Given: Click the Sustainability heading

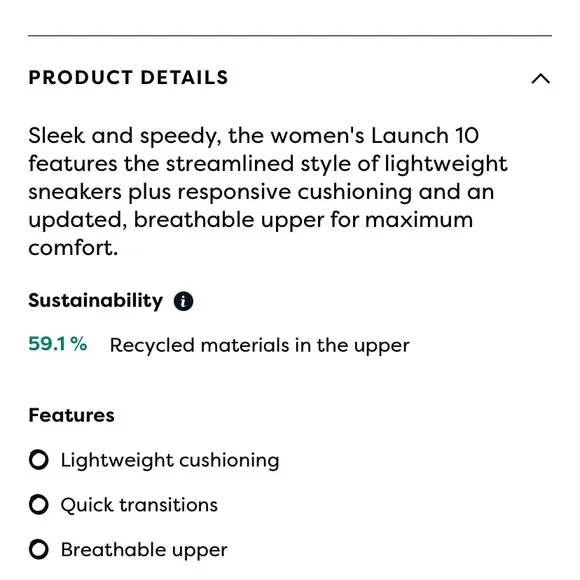Looking at the screenshot, I should pyautogui.click(x=95, y=300).
